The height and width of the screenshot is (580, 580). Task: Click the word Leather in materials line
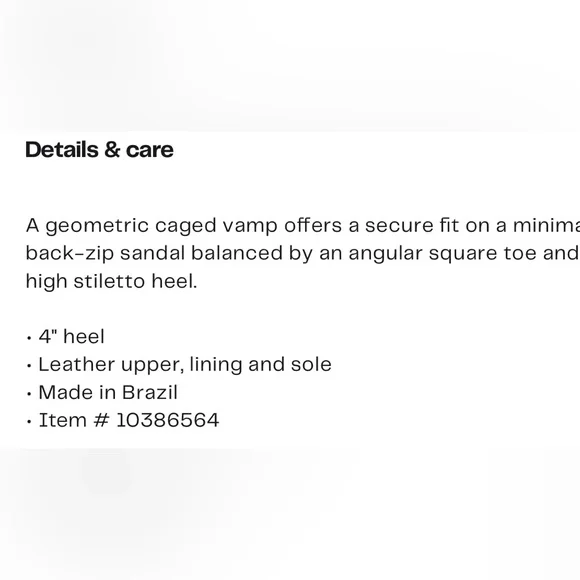click(77, 365)
